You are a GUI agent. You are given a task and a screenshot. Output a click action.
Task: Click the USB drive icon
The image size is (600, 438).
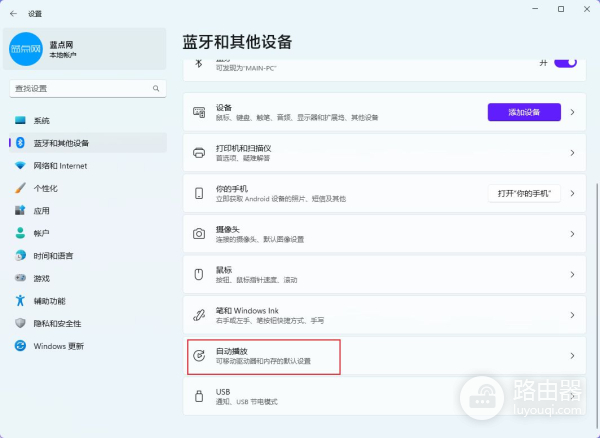point(199,396)
